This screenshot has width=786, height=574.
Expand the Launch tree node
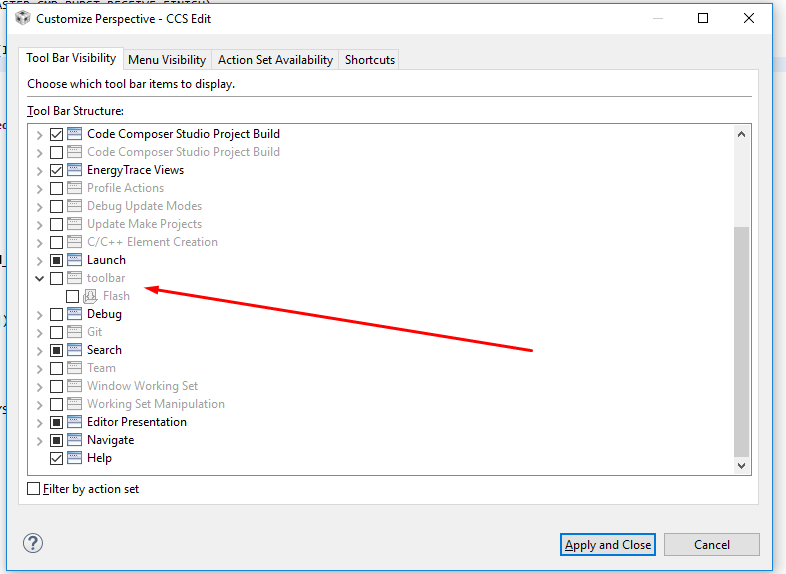point(40,260)
